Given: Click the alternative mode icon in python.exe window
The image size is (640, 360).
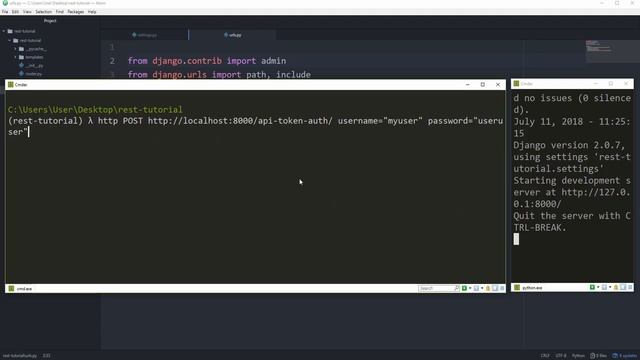Looking at the screenshot, I should [623, 288].
